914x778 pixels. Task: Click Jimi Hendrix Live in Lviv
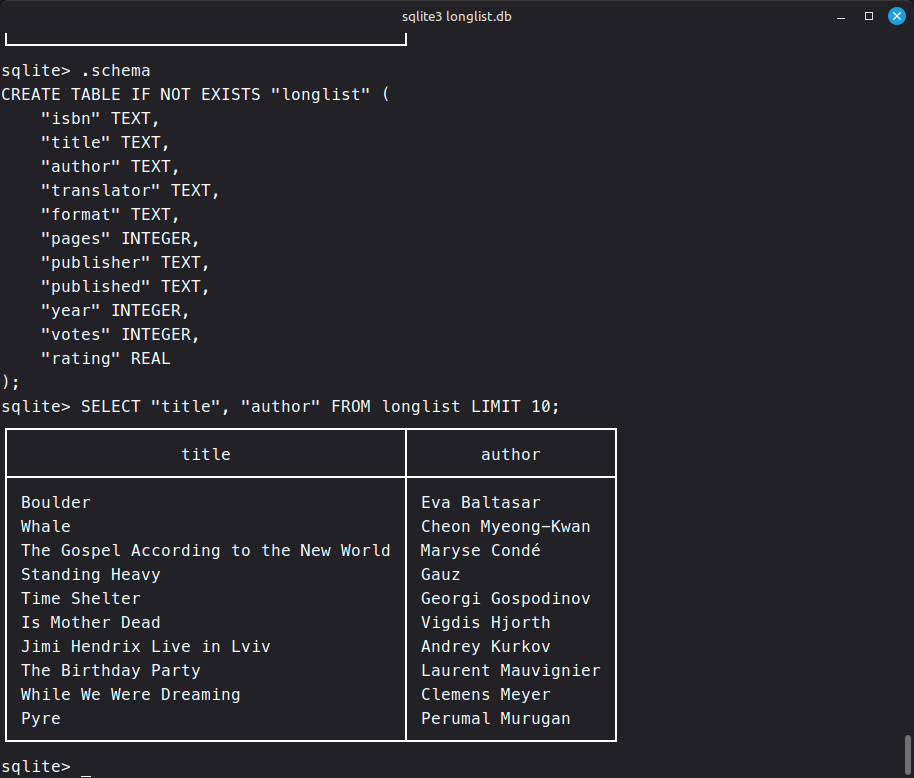coord(146,646)
